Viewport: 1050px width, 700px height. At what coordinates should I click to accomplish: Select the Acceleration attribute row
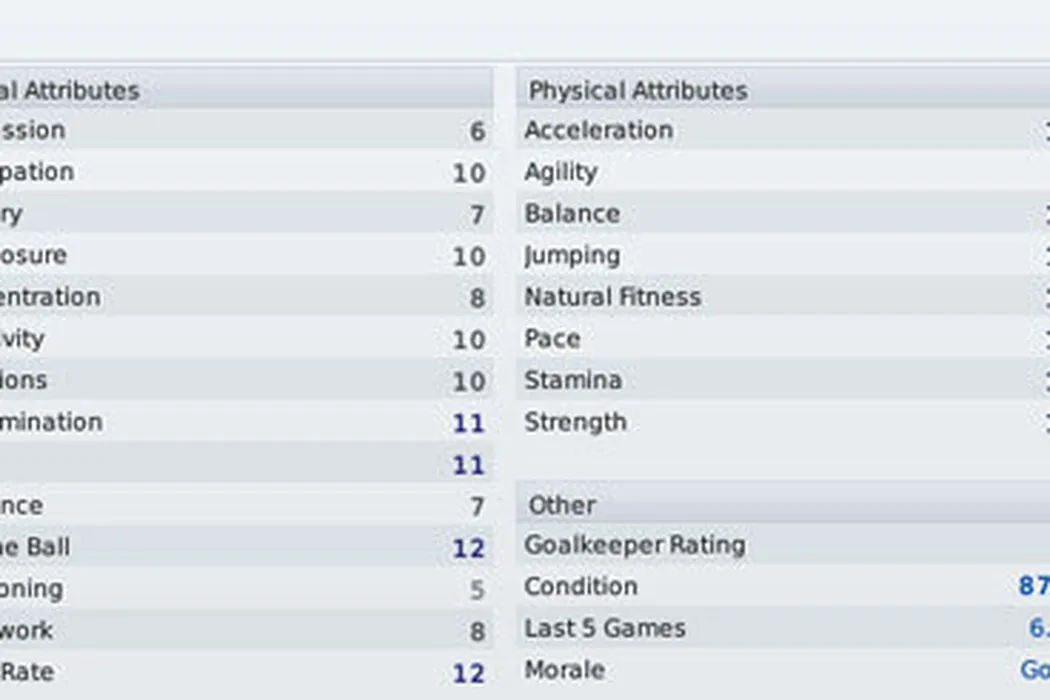598,131
